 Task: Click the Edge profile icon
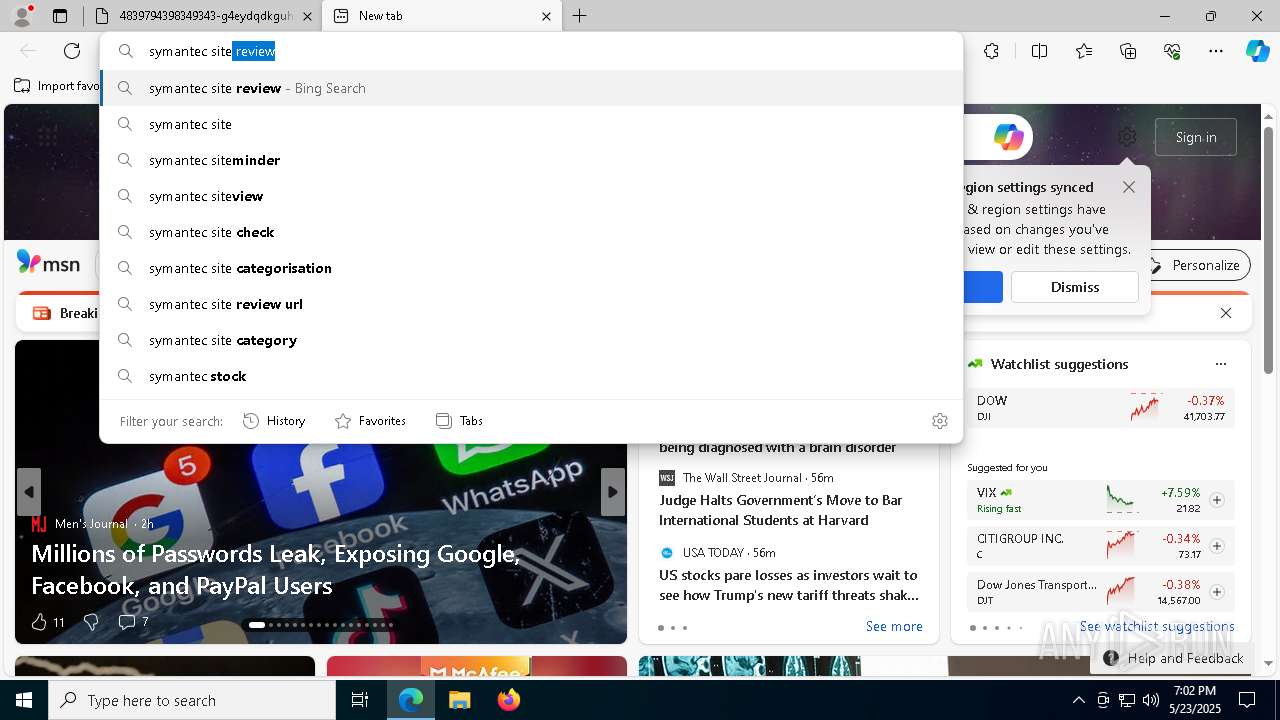pos(22,15)
